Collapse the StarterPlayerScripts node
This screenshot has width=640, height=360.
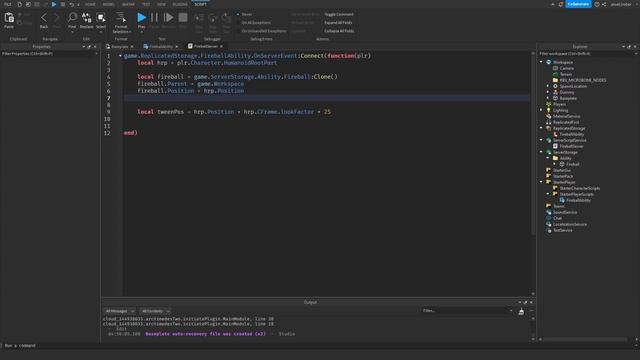point(548,194)
